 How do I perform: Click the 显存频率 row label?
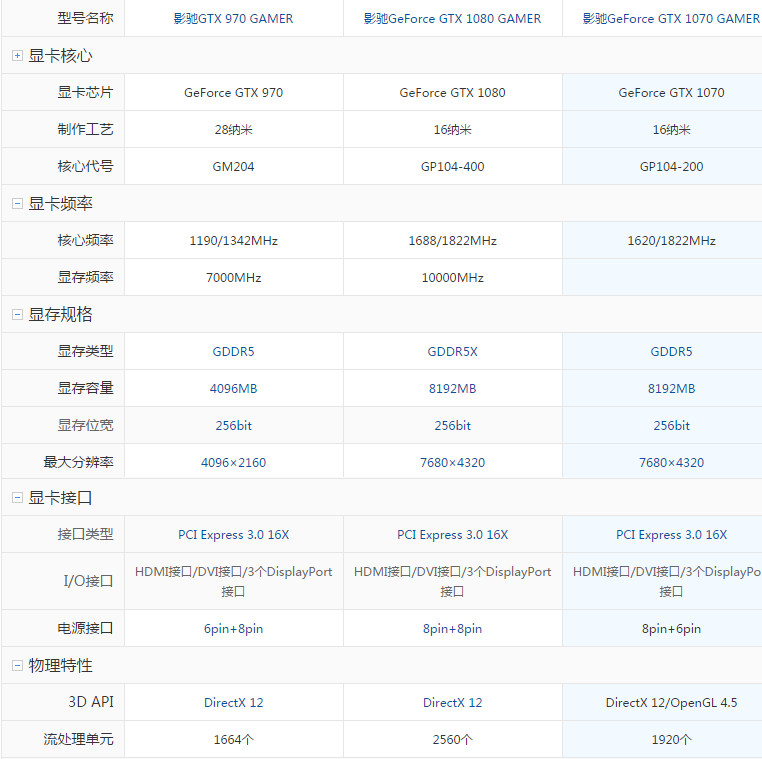[86, 277]
